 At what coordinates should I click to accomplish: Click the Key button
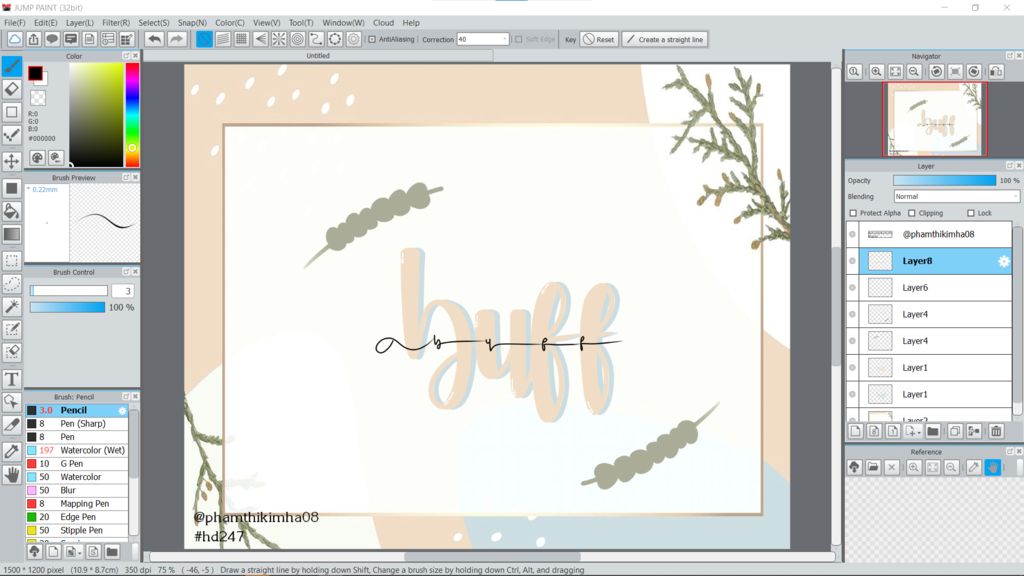pyautogui.click(x=570, y=39)
